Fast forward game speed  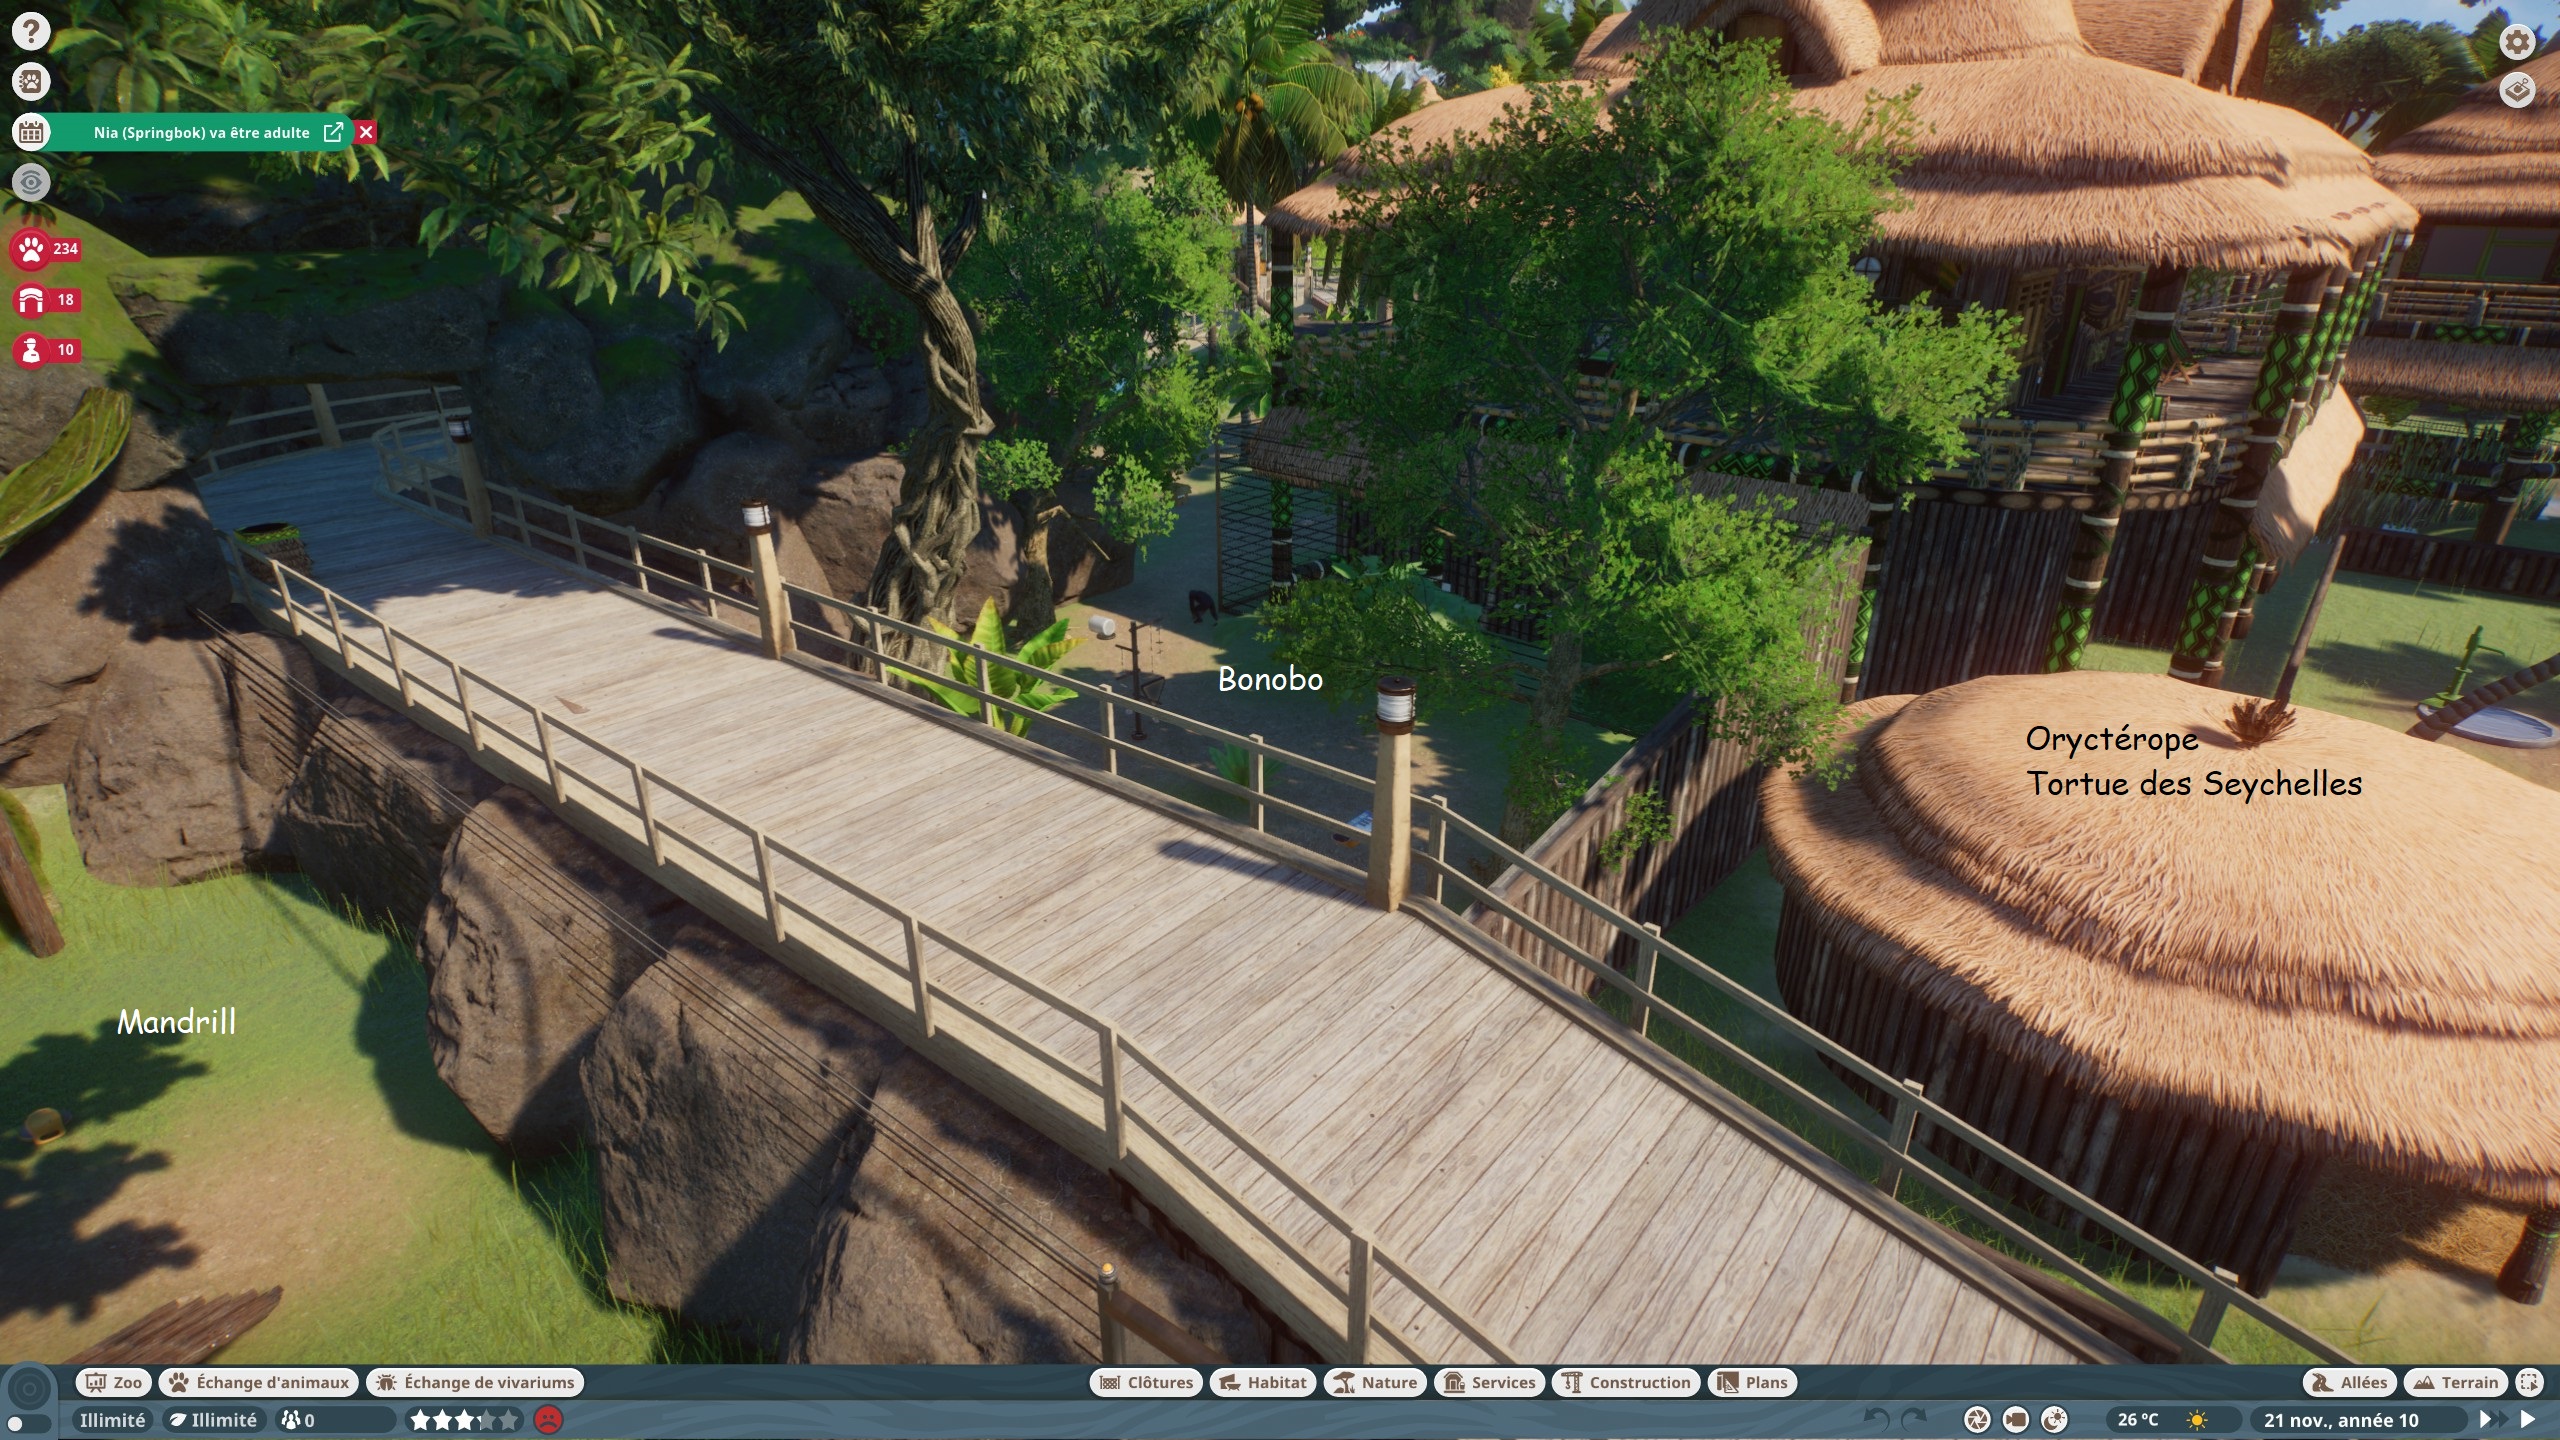(x=2492, y=1420)
